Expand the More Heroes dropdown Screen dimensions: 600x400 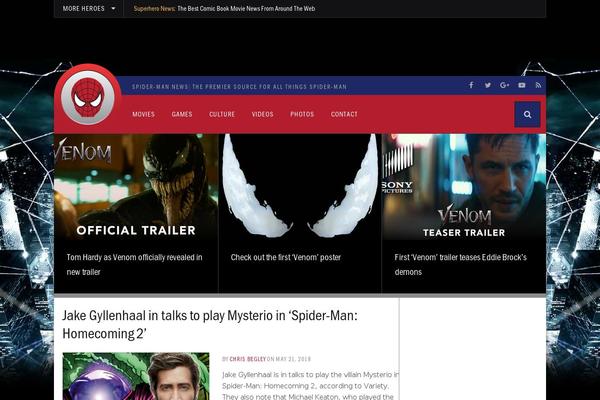point(89,8)
